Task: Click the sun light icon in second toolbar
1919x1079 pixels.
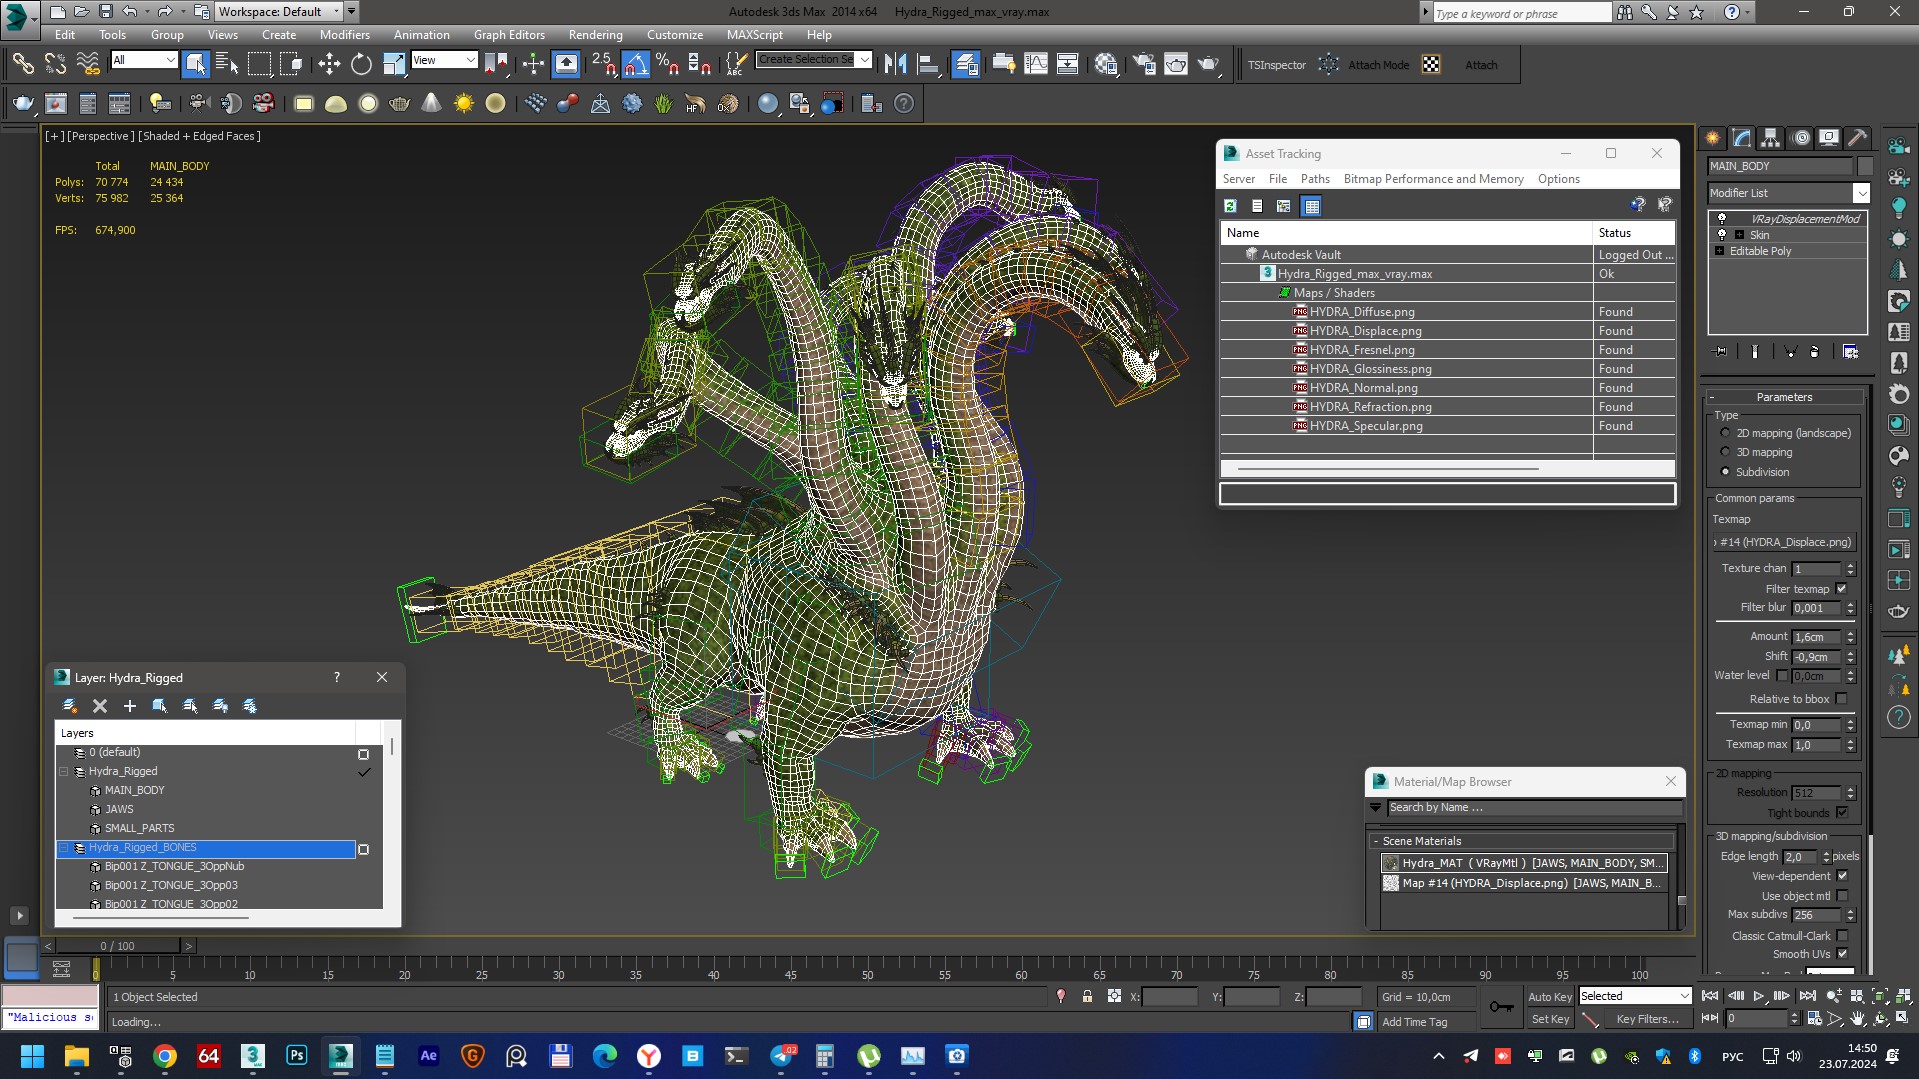Action: [x=463, y=103]
